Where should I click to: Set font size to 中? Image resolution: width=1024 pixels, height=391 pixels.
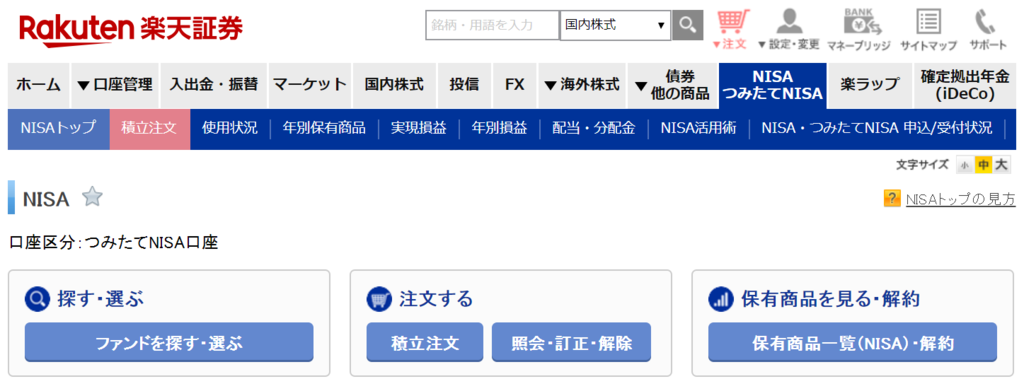click(983, 165)
